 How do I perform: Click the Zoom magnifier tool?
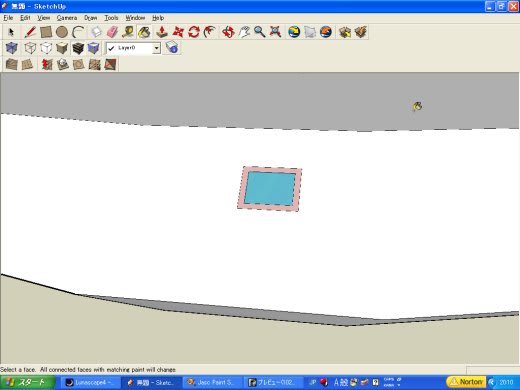click(x=260, y=32)
